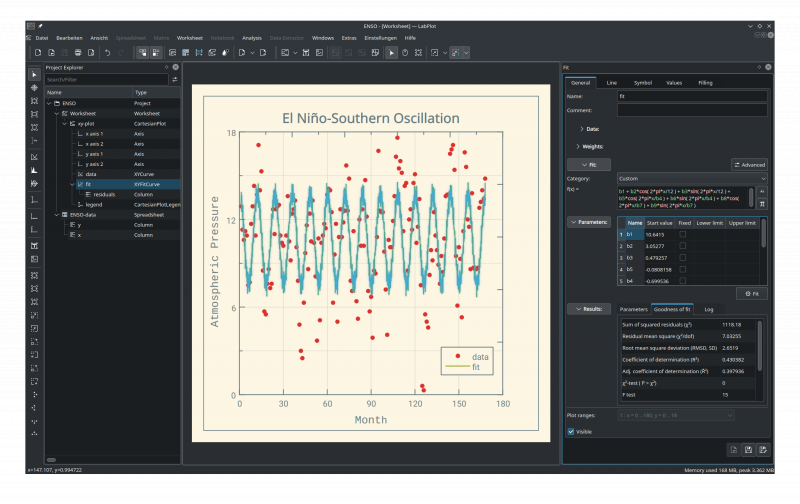800x504 pixels.
Task: Click the functions button beside formula field
Action: click(762, 191)
